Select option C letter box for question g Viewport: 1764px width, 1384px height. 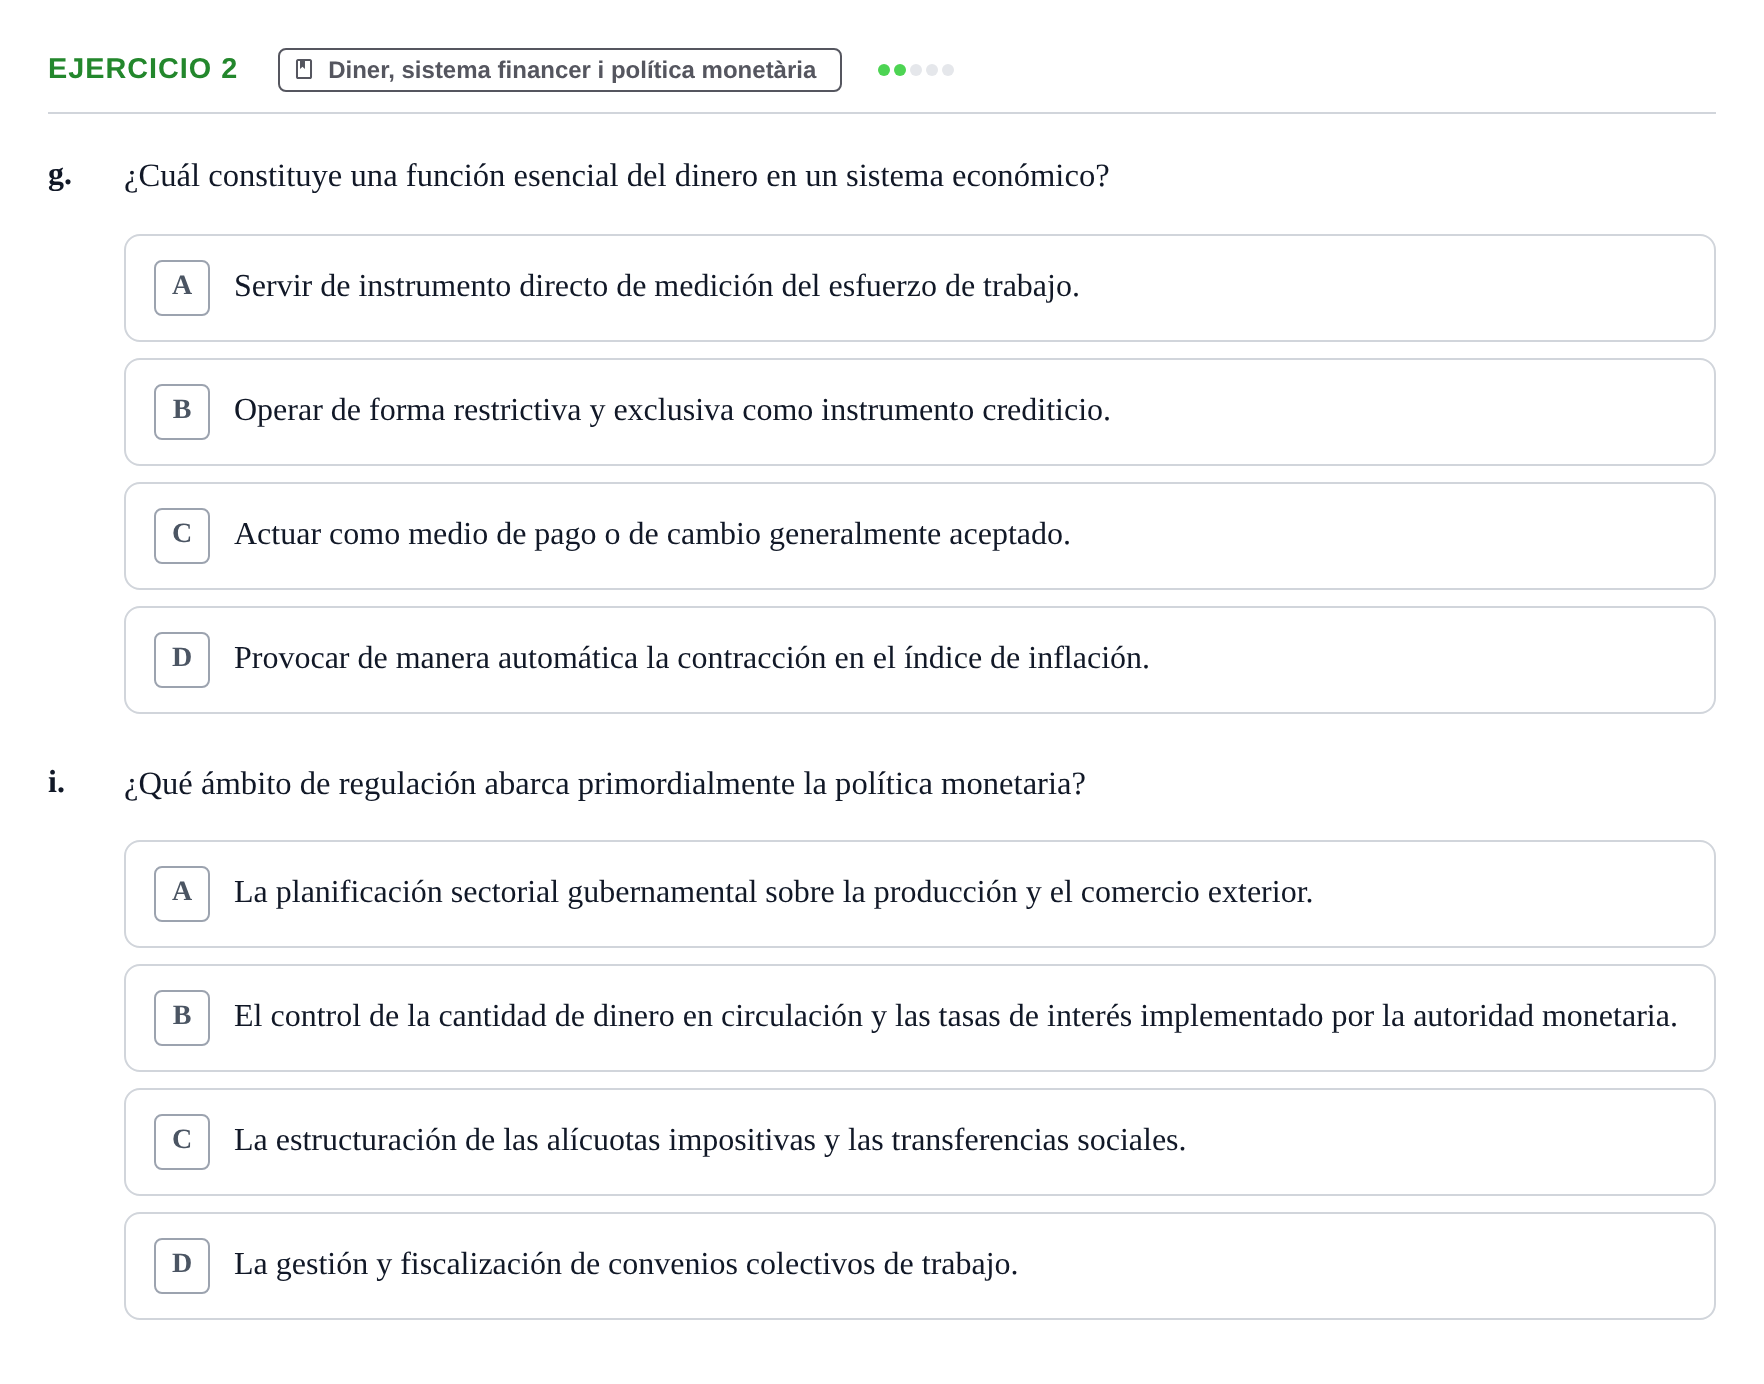click(182, 536)
